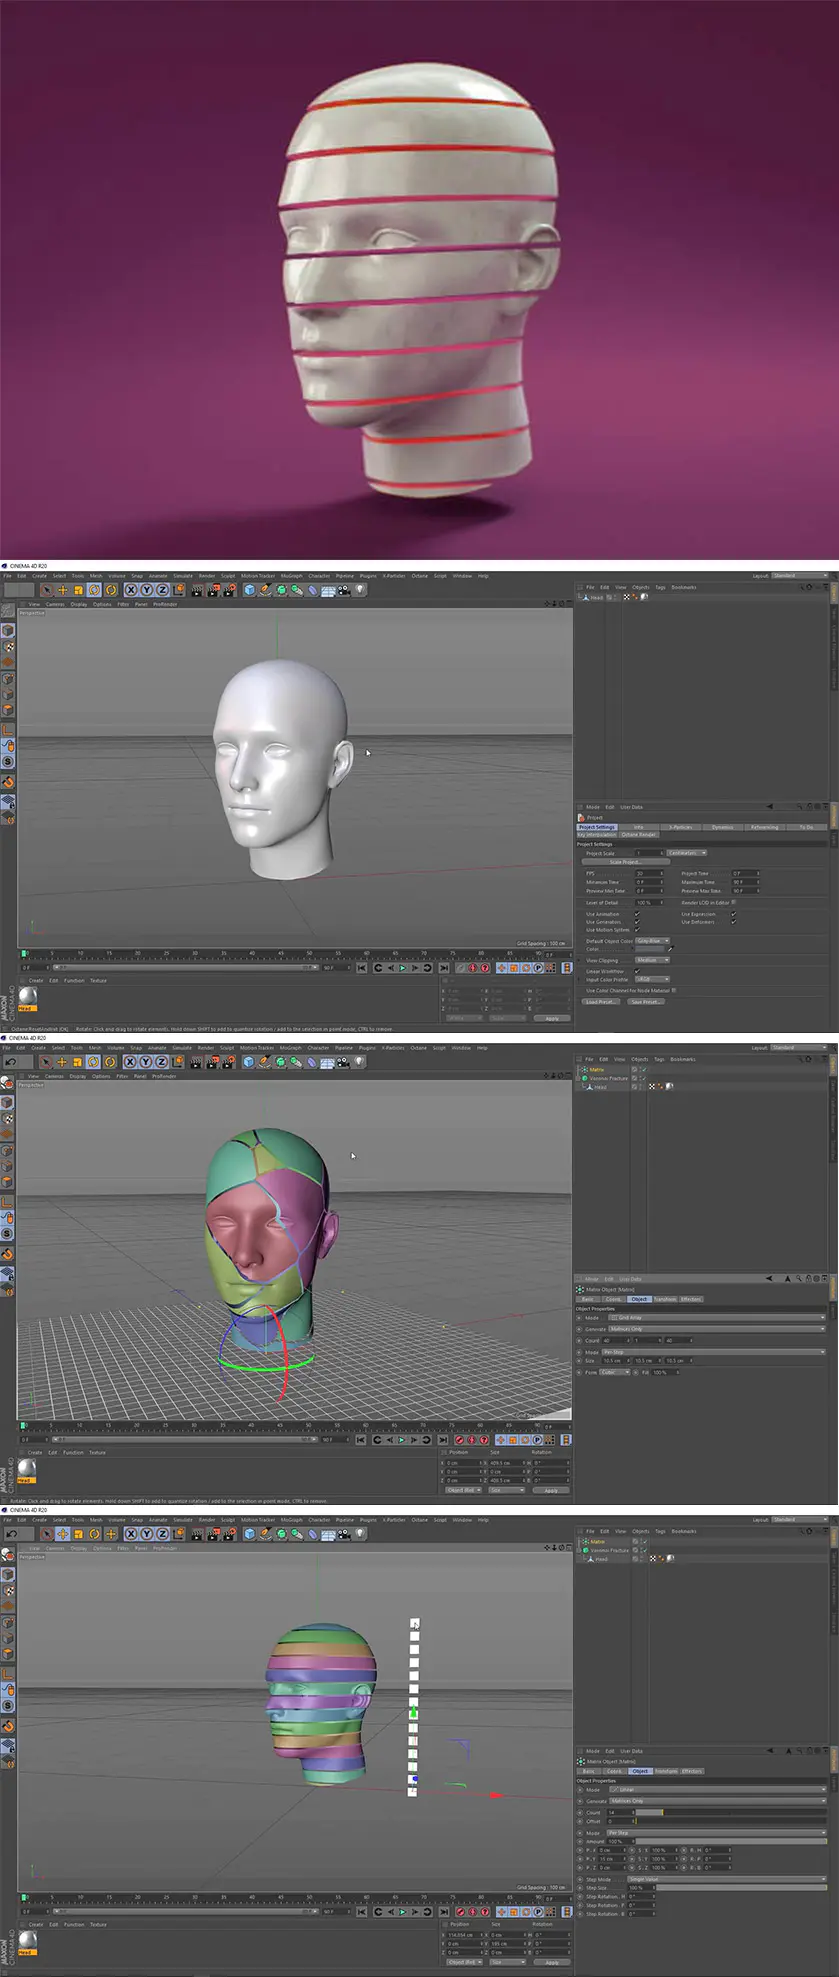
Task: Click the Light icon in white-head window
Action: pos(360,590)
